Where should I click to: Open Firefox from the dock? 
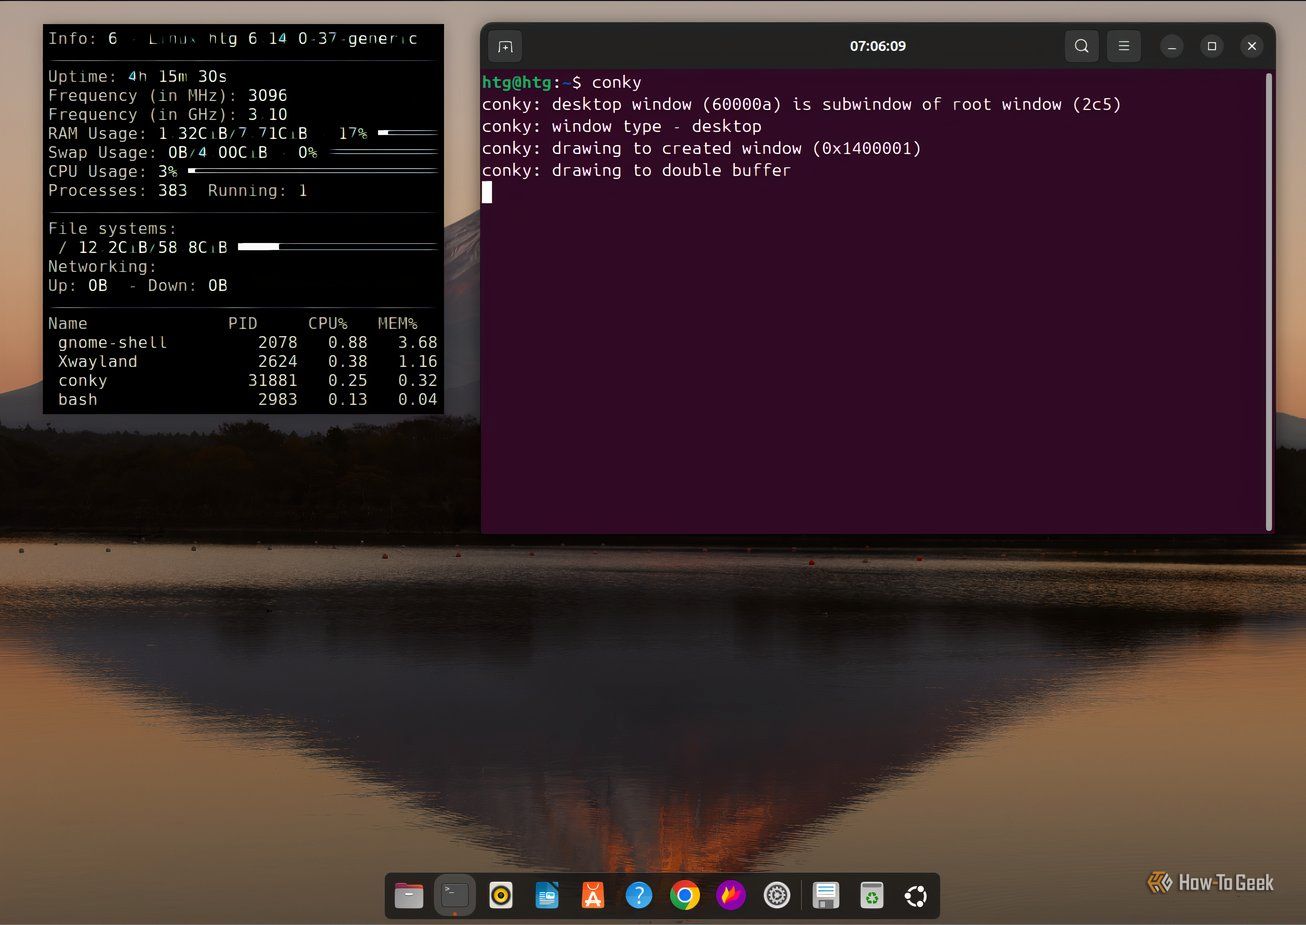731,895
